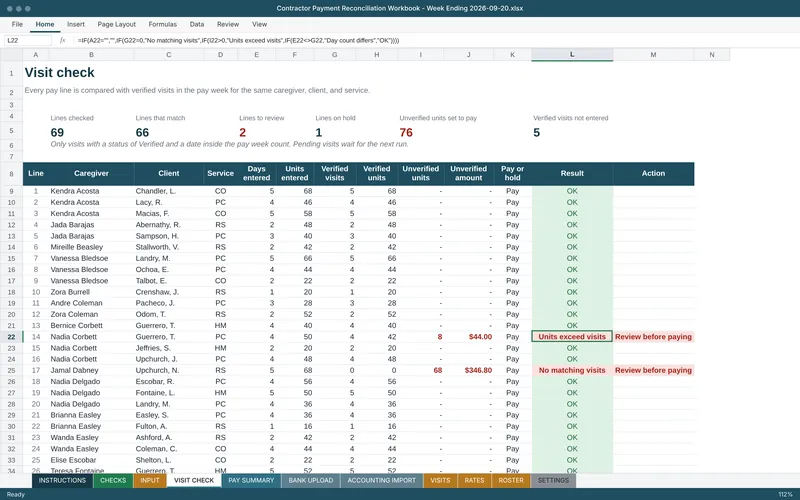The width and height of the screenshot is (800, 500).
Task: Click the zoom level 112% in status bar
Action: (x=785, y=494)
